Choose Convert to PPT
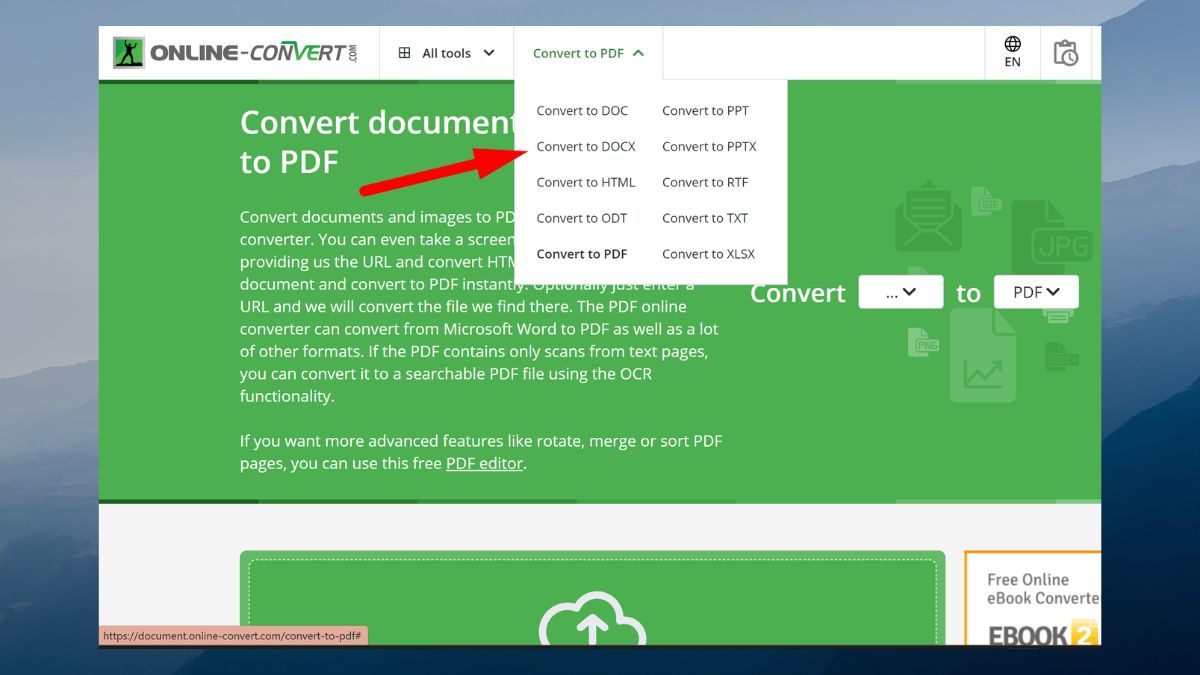This screenshot has height=675, width=1200. (705, 111)
